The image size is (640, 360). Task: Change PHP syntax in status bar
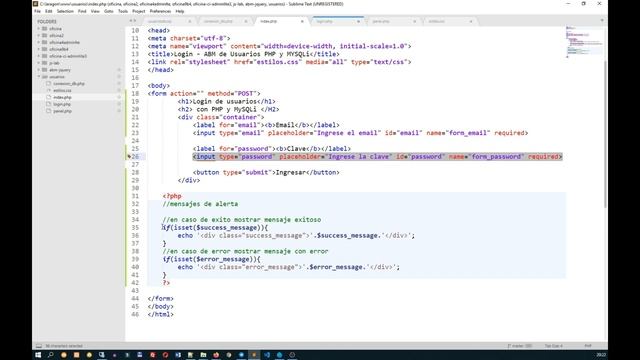[588, 346]
